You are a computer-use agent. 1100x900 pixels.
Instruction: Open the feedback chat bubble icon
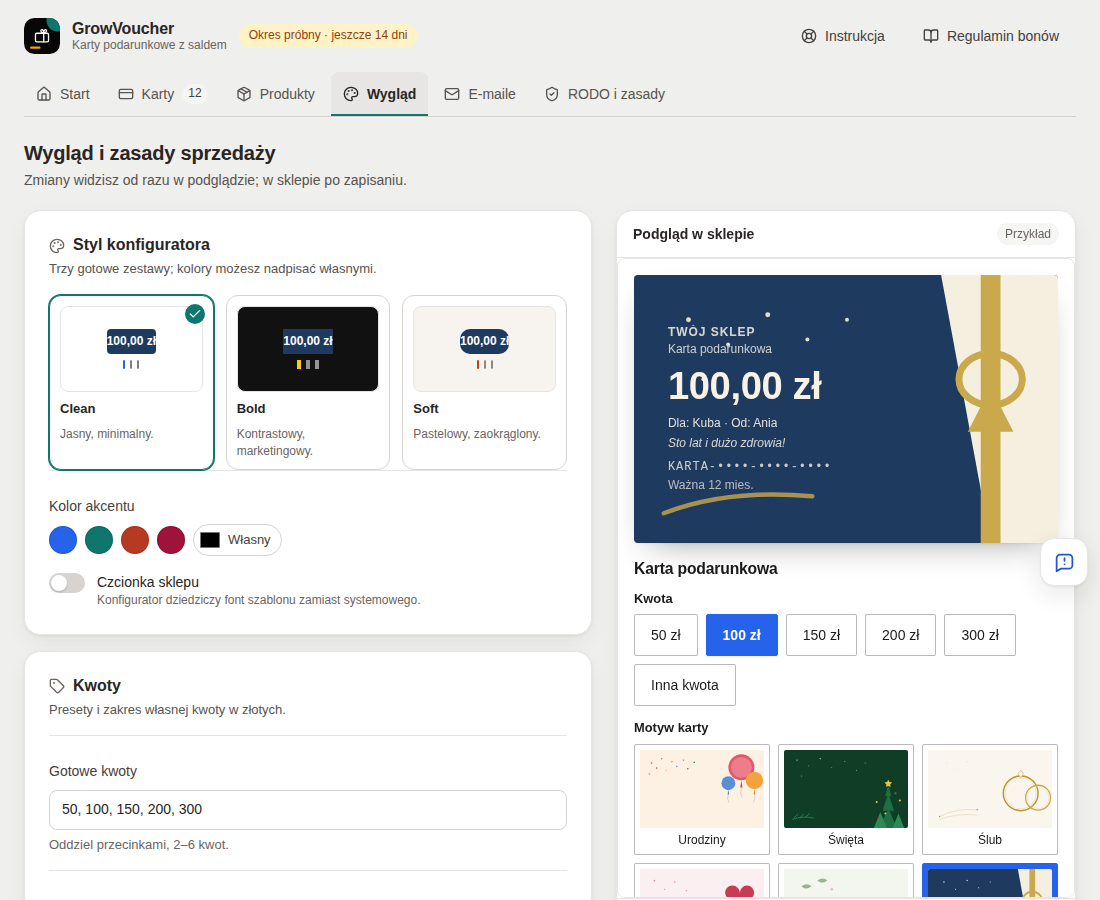pyautogui.click(x=1064, y=562)
